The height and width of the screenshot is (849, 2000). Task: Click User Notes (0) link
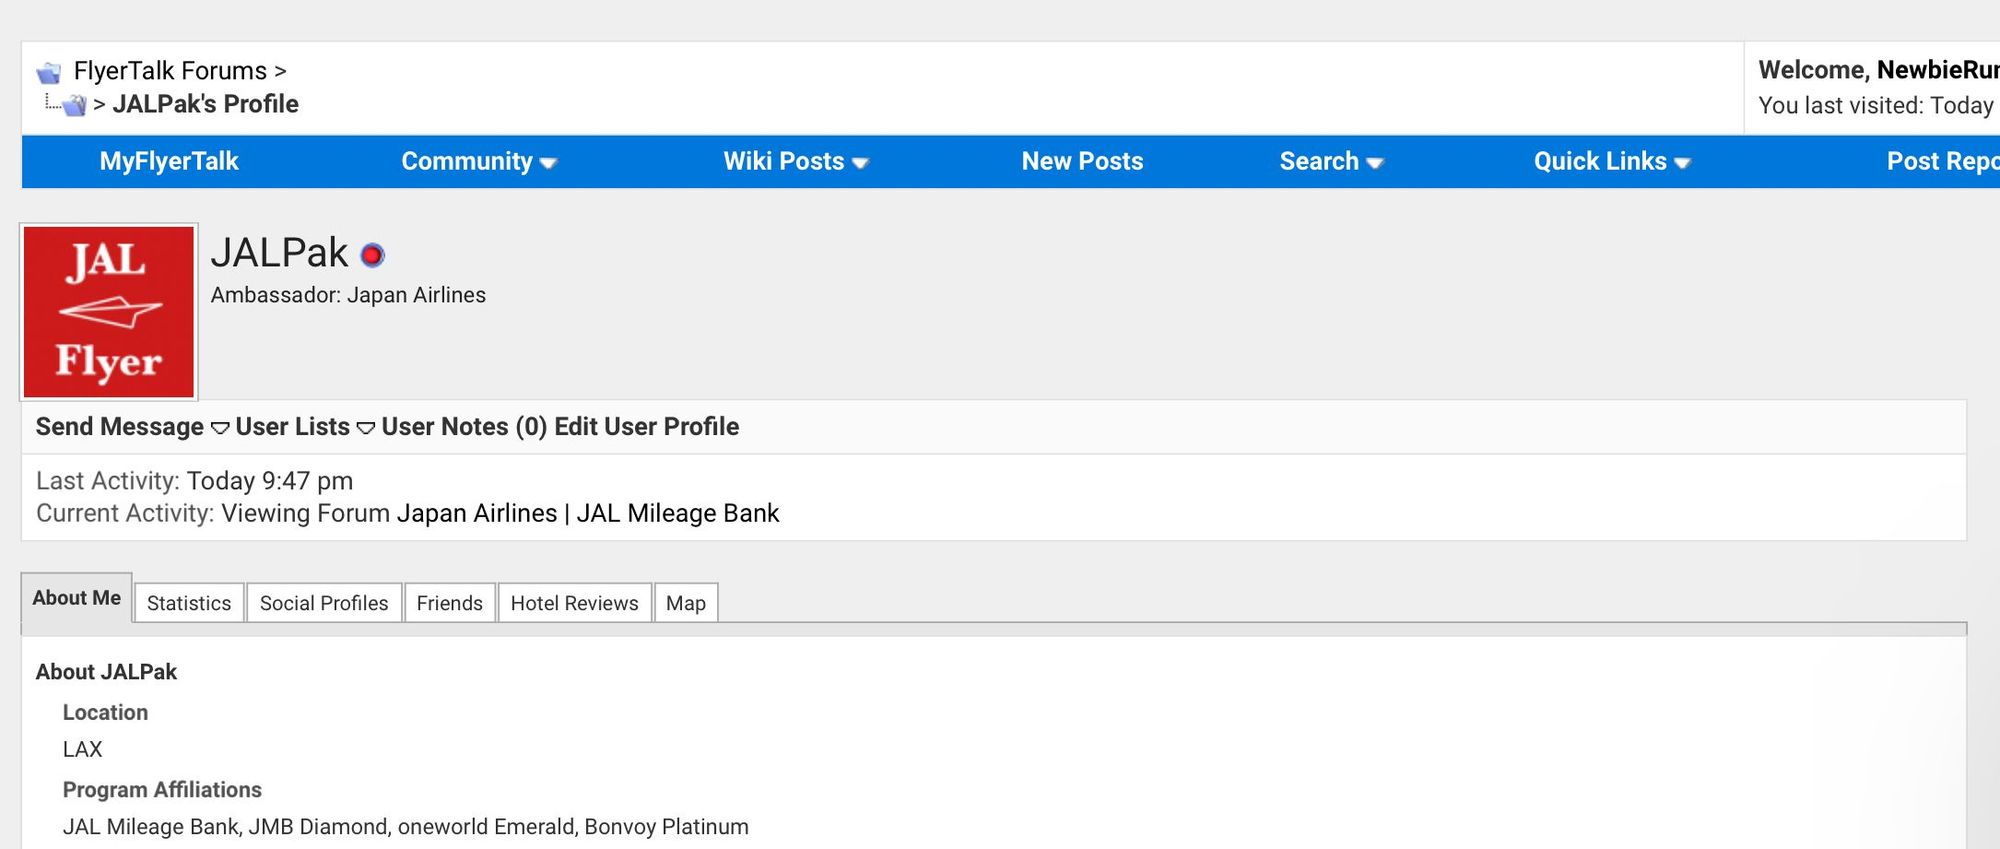tap(464, 427)
